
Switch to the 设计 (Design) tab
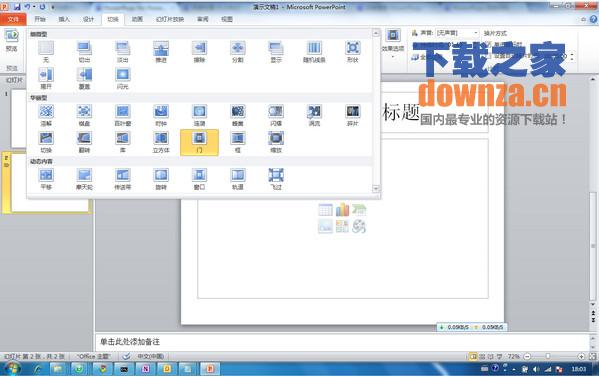coord(89,19)
